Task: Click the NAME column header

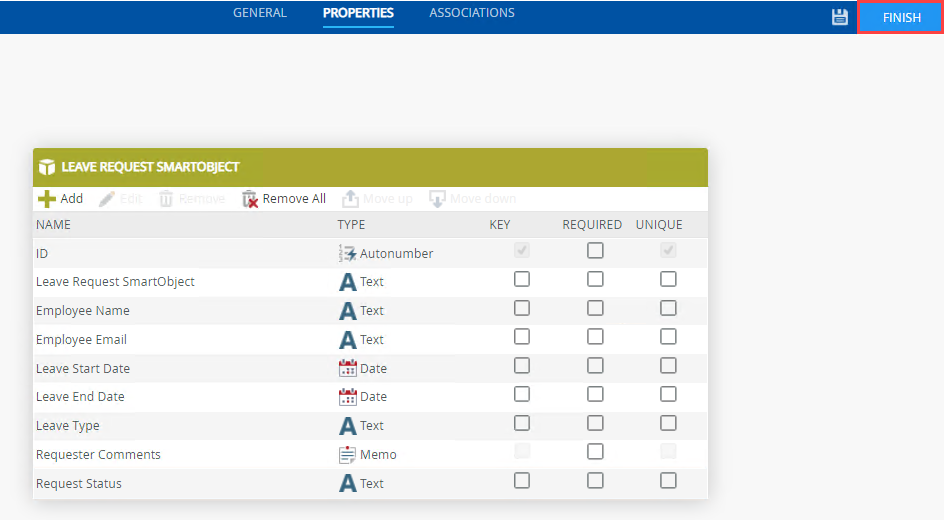Action: [53, 224]
